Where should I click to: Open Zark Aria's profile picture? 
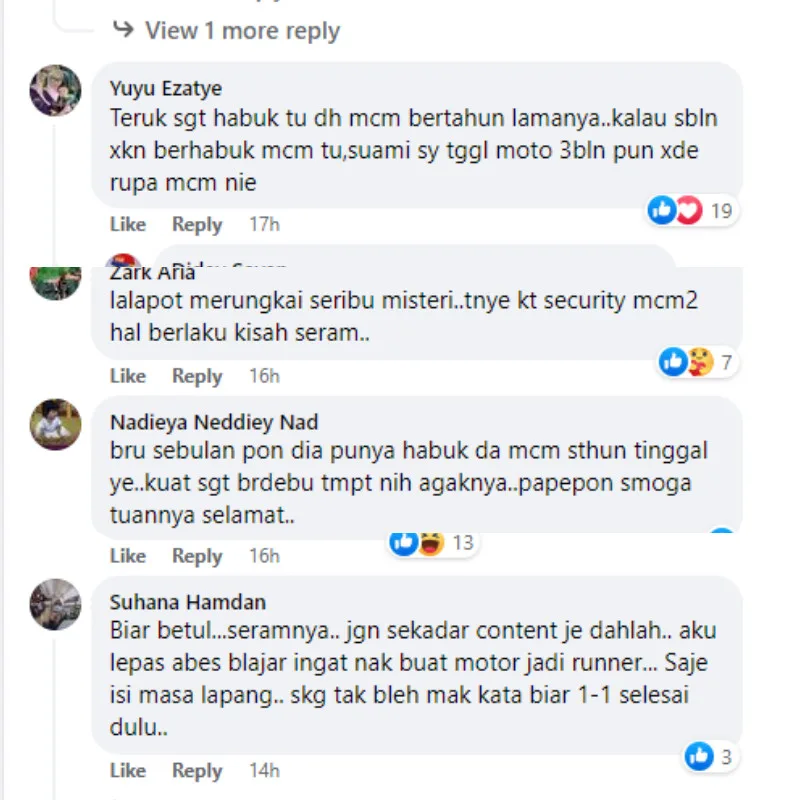[x=56, y=281]
